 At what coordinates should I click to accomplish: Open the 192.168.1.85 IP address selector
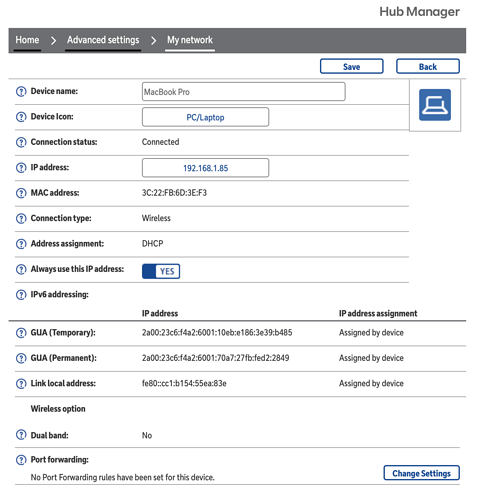click(x=205, y=168)
